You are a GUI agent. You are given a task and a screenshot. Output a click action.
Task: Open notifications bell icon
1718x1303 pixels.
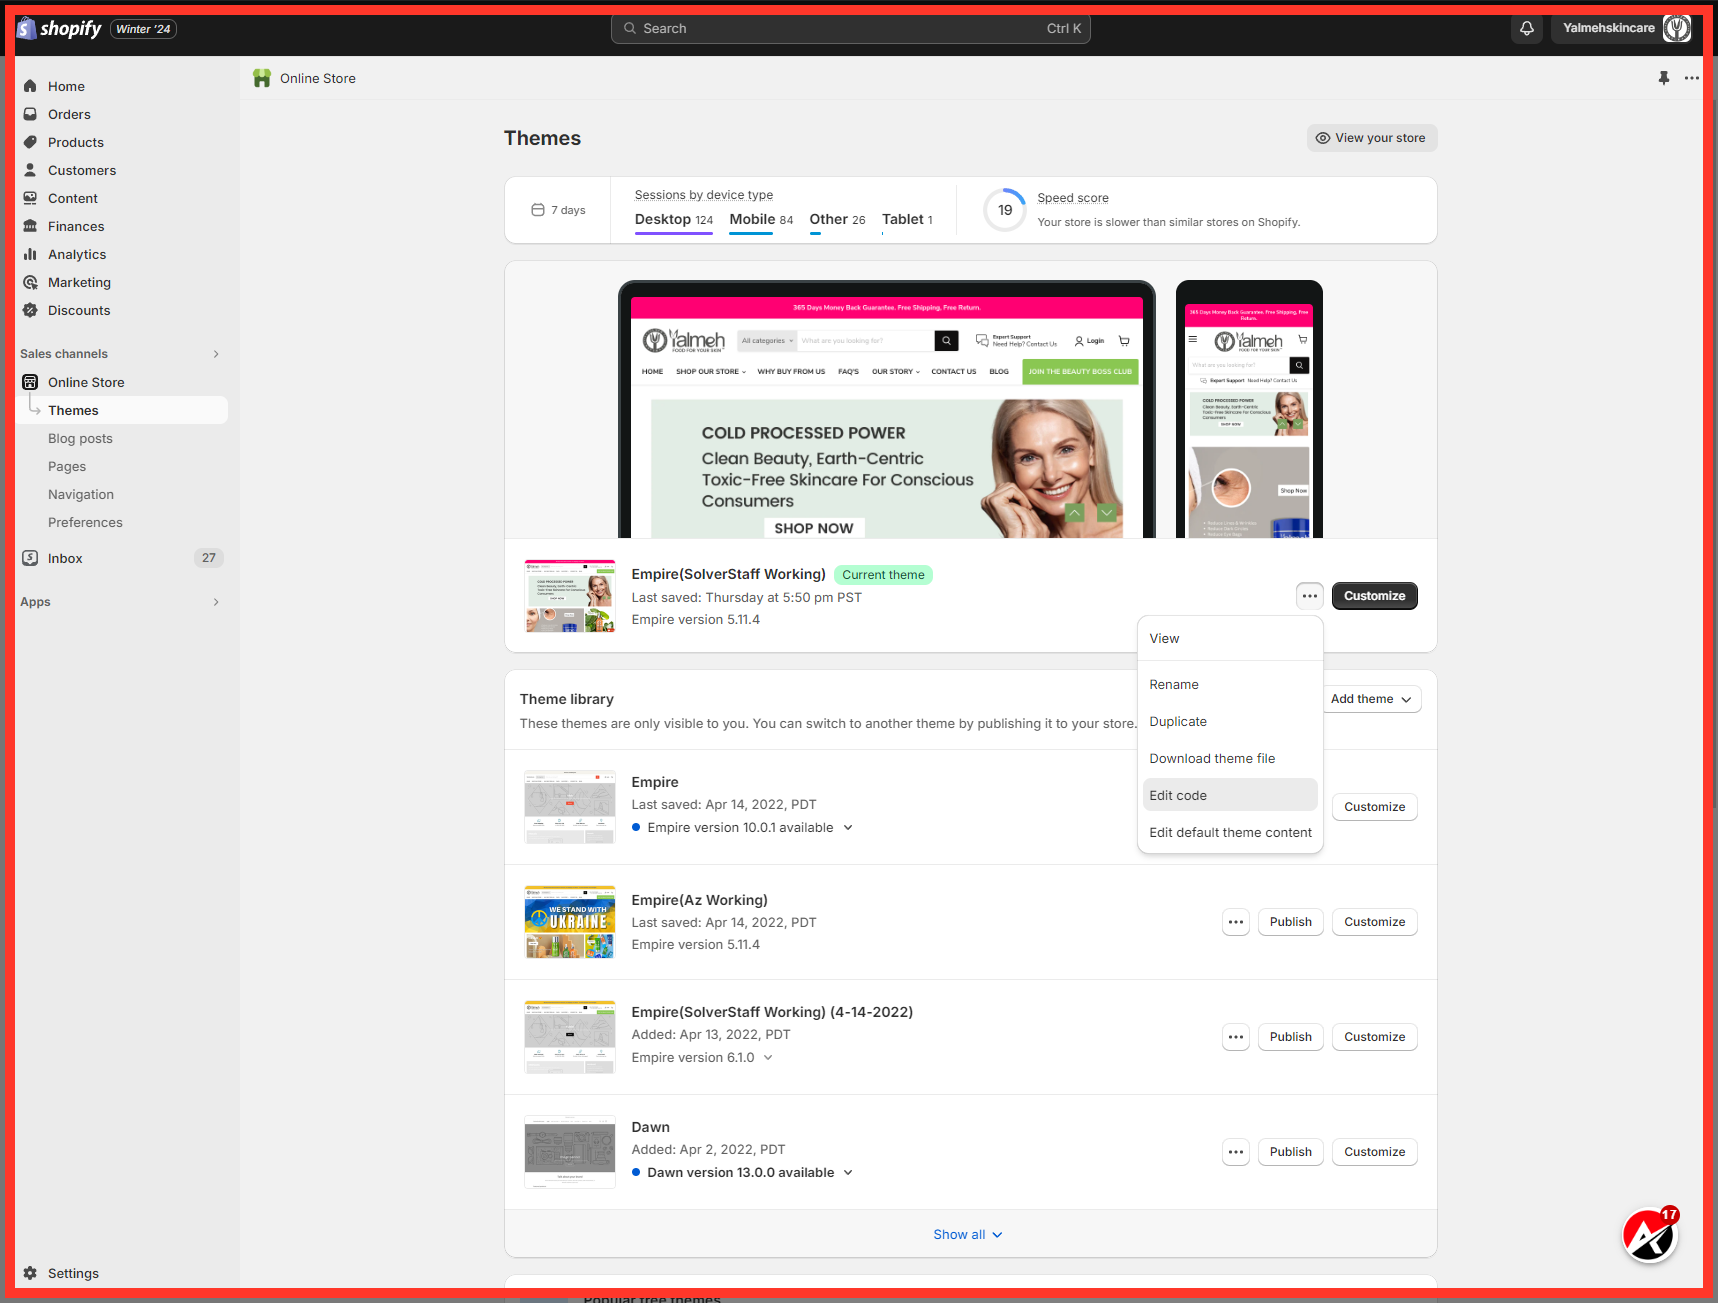click(1526, 28)
